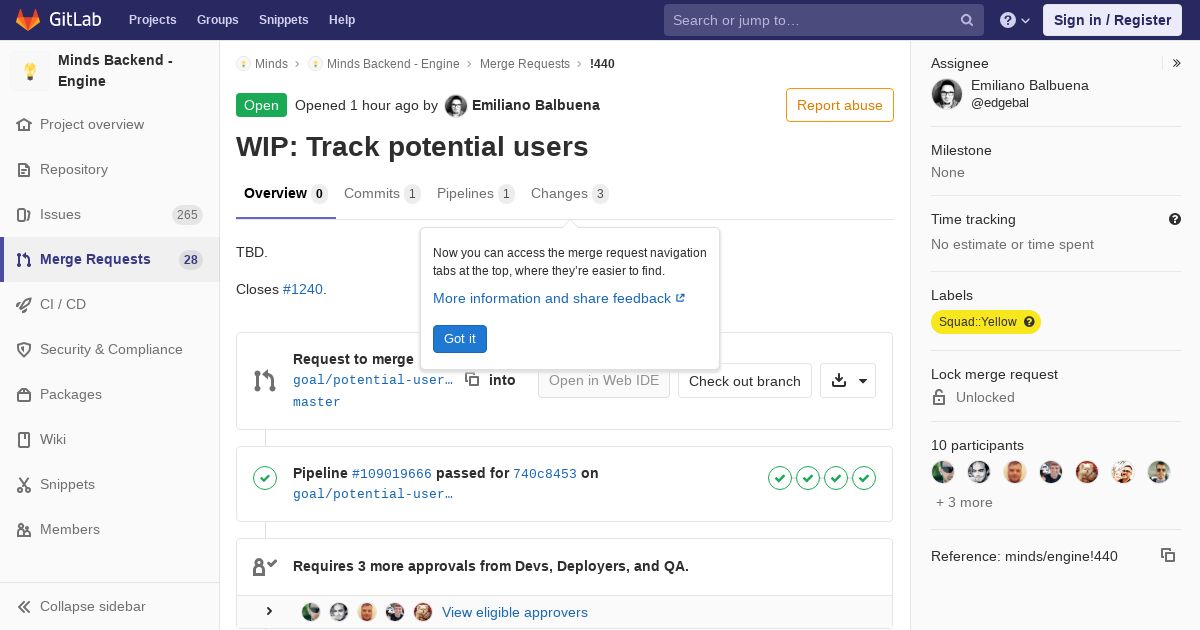Open More information and share feedback link
The width and height of the screenshot is (1200, 630).
pyautogui.click(x=559, y=298)
